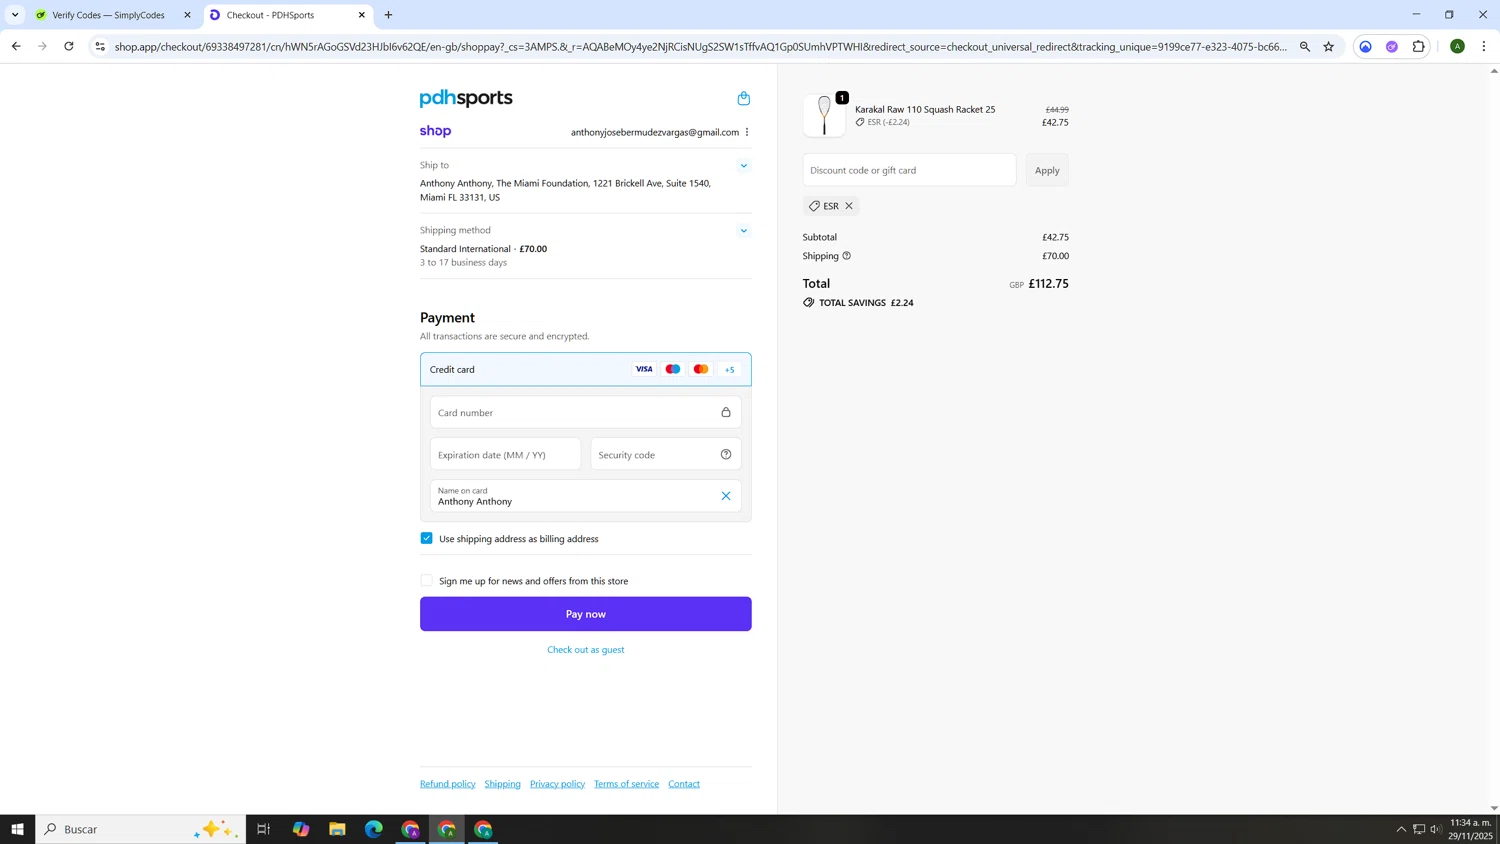Viewport: 1500px width, 844px height.
Task: Open Chrome's three-dot menu
Action: (x=1484, y=46)
